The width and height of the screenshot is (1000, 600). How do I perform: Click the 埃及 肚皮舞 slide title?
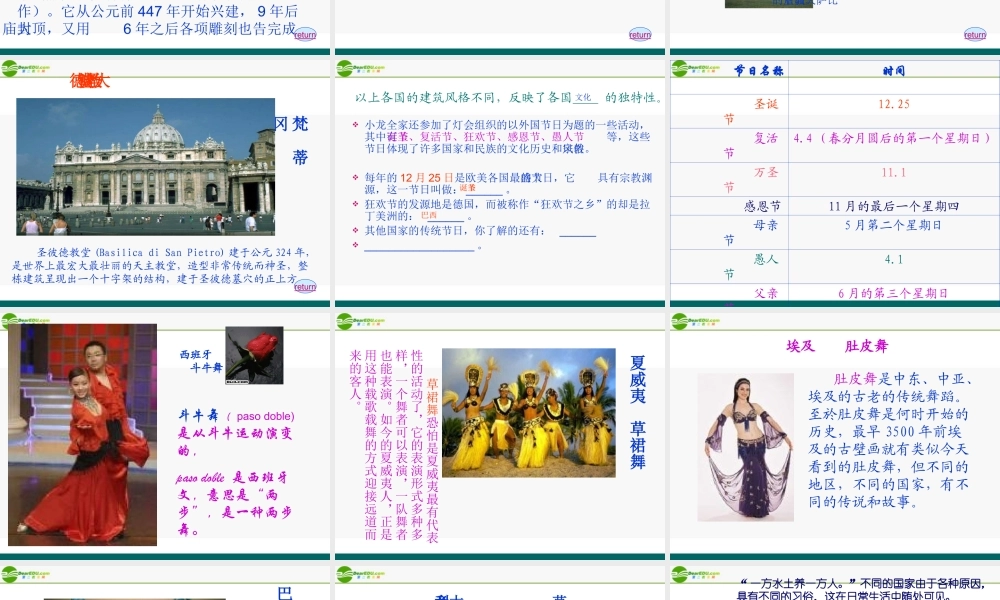click(x=837, y=346)
